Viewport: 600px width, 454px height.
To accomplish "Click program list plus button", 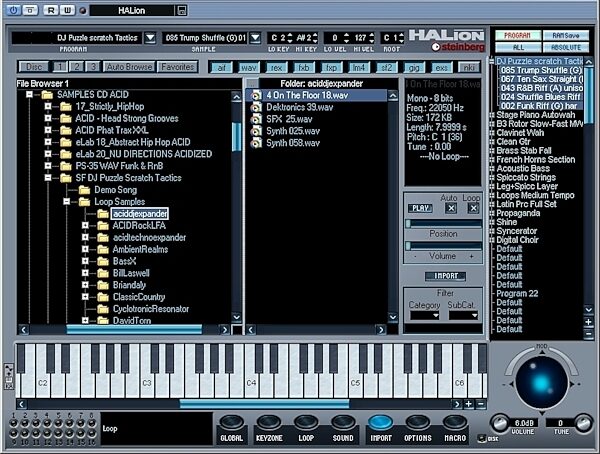I will point(589,322).
